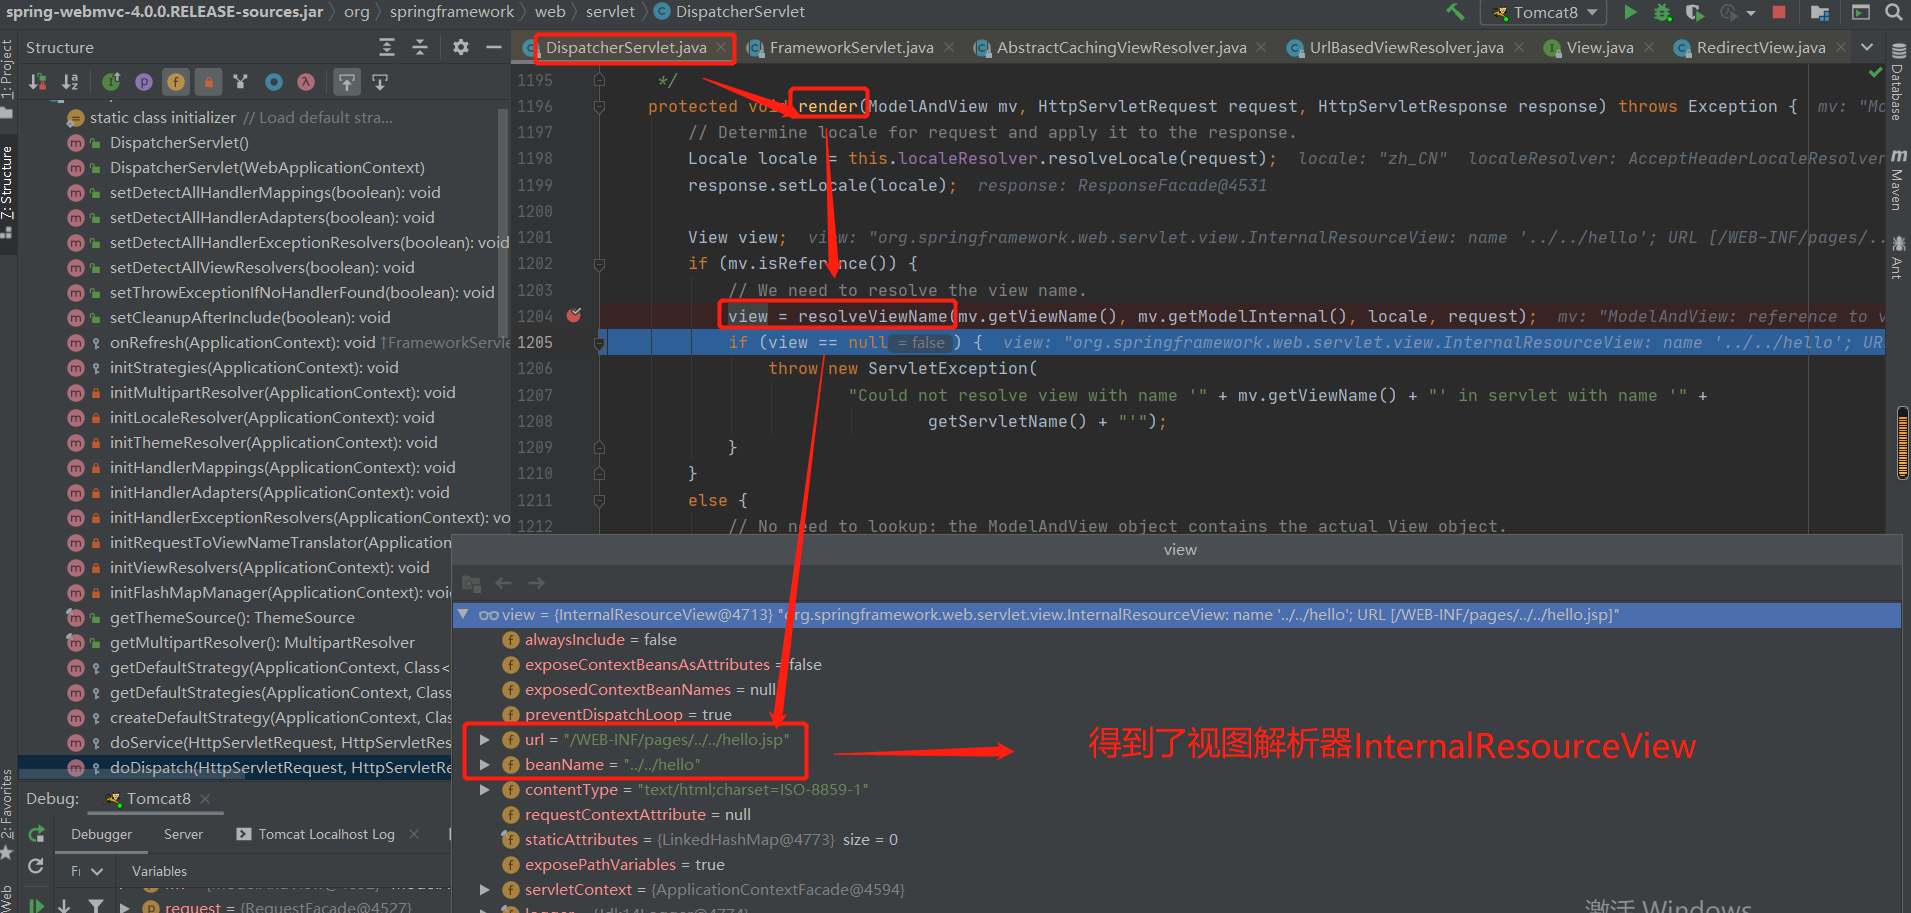Open the hidden editor tabs dropdown chevron

tap(1867, 47)
